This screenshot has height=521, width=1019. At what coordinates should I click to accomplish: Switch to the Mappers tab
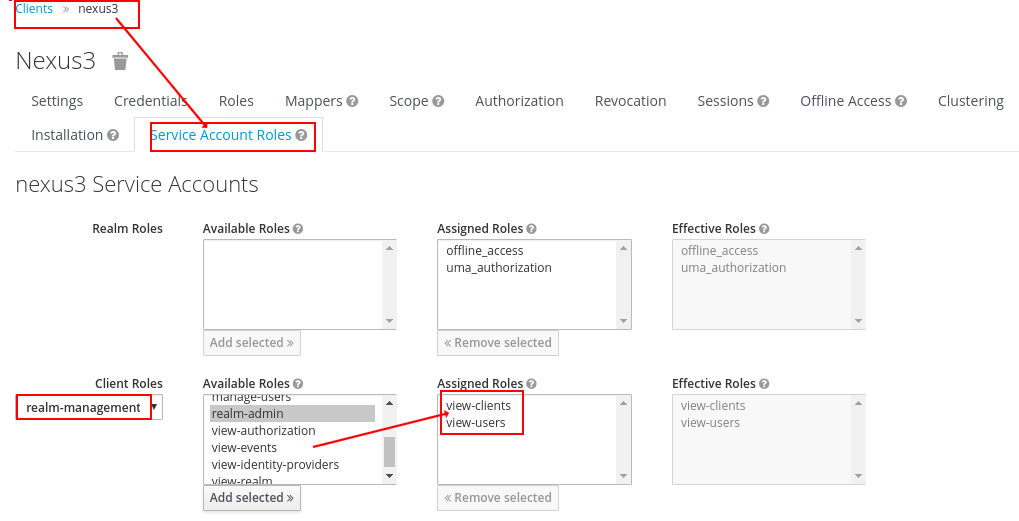(x=313, y=101)
